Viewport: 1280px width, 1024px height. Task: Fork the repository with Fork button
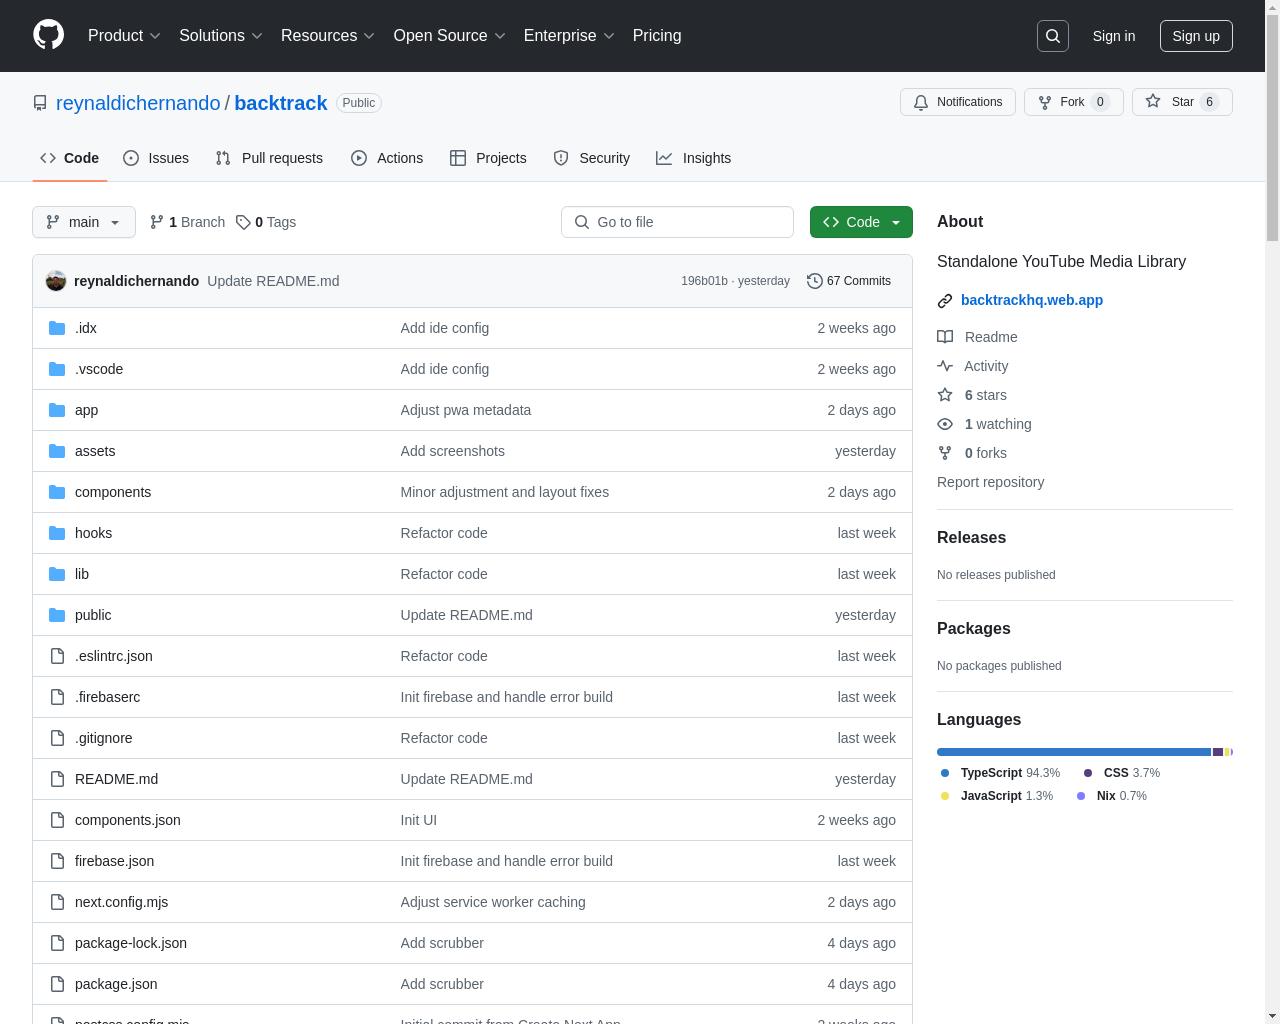(x=1073, y=102)
